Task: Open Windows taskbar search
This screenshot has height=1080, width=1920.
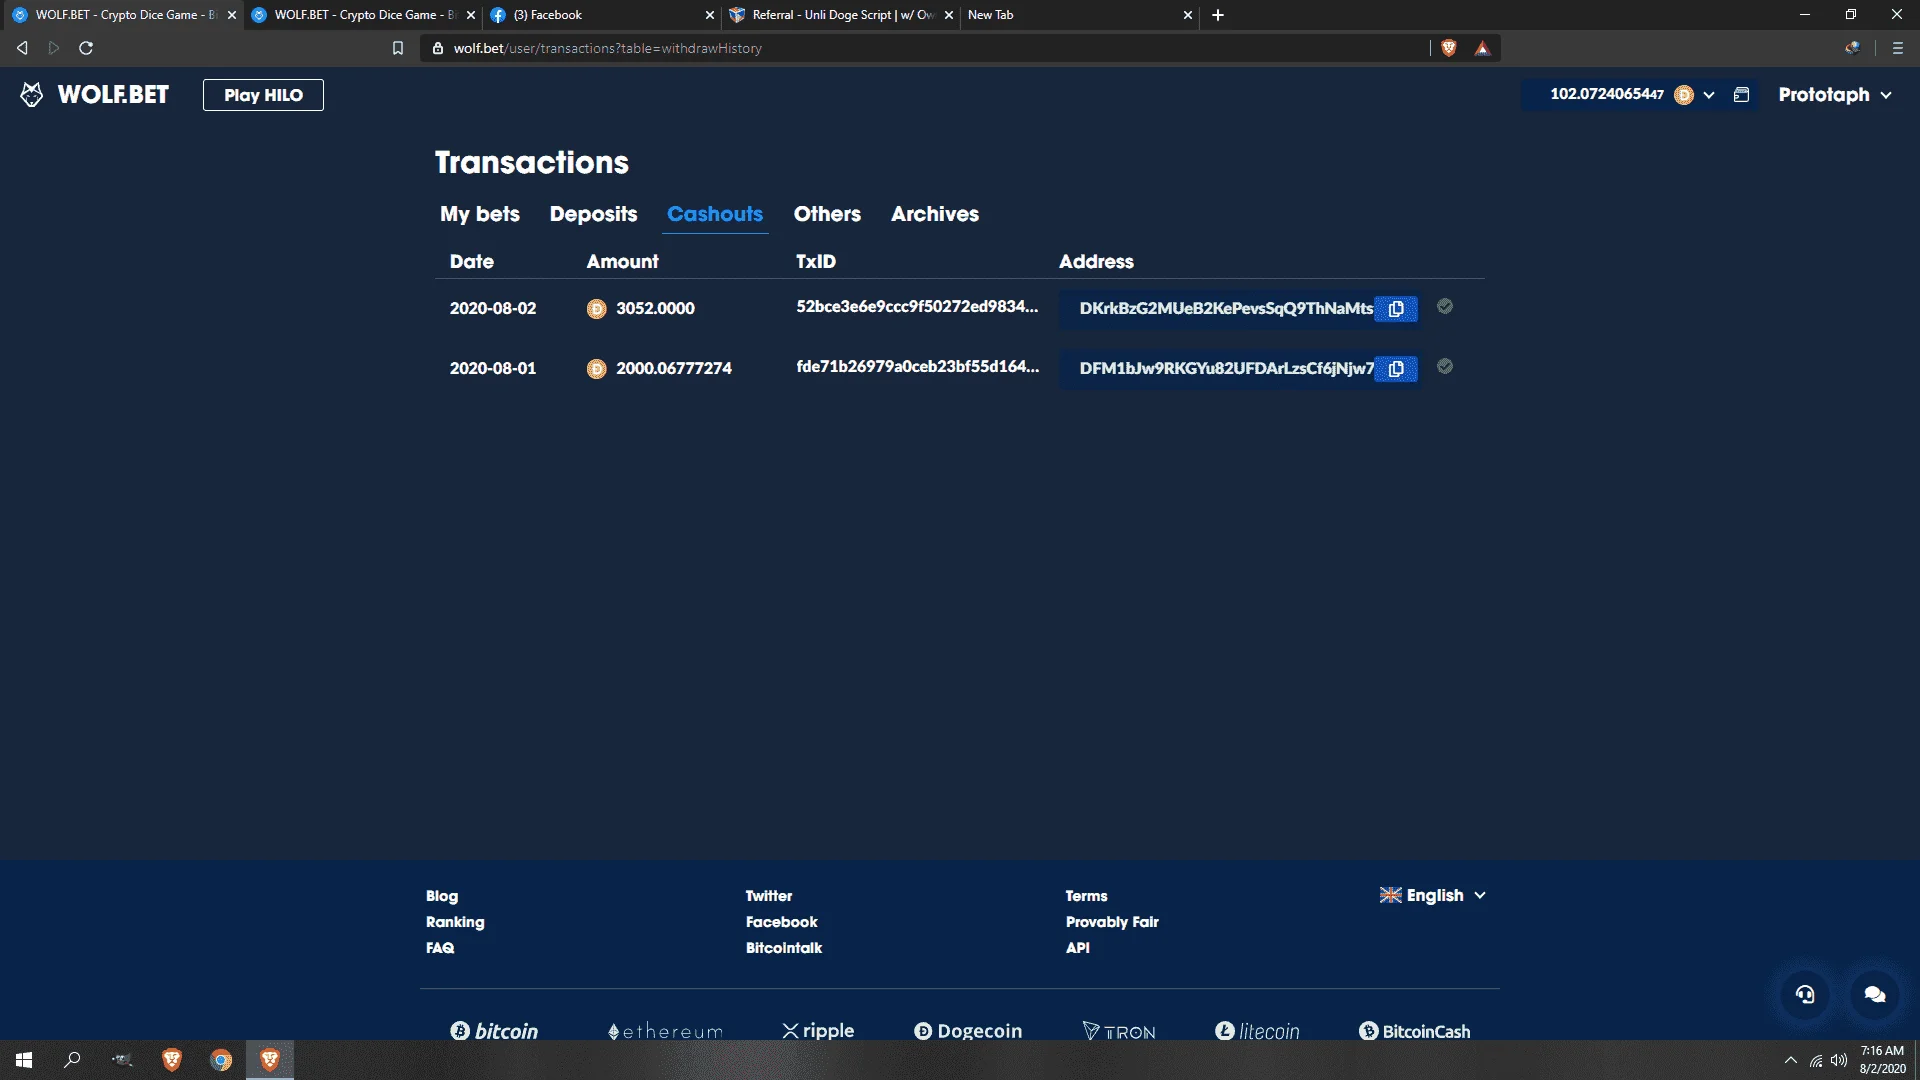Action: point(72,1060)
